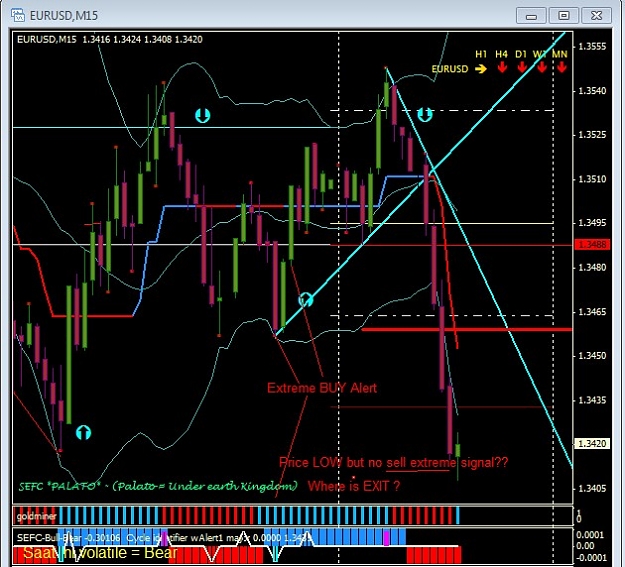
Task: Click the 1.3465 price scale value
Action: [592, 311]
